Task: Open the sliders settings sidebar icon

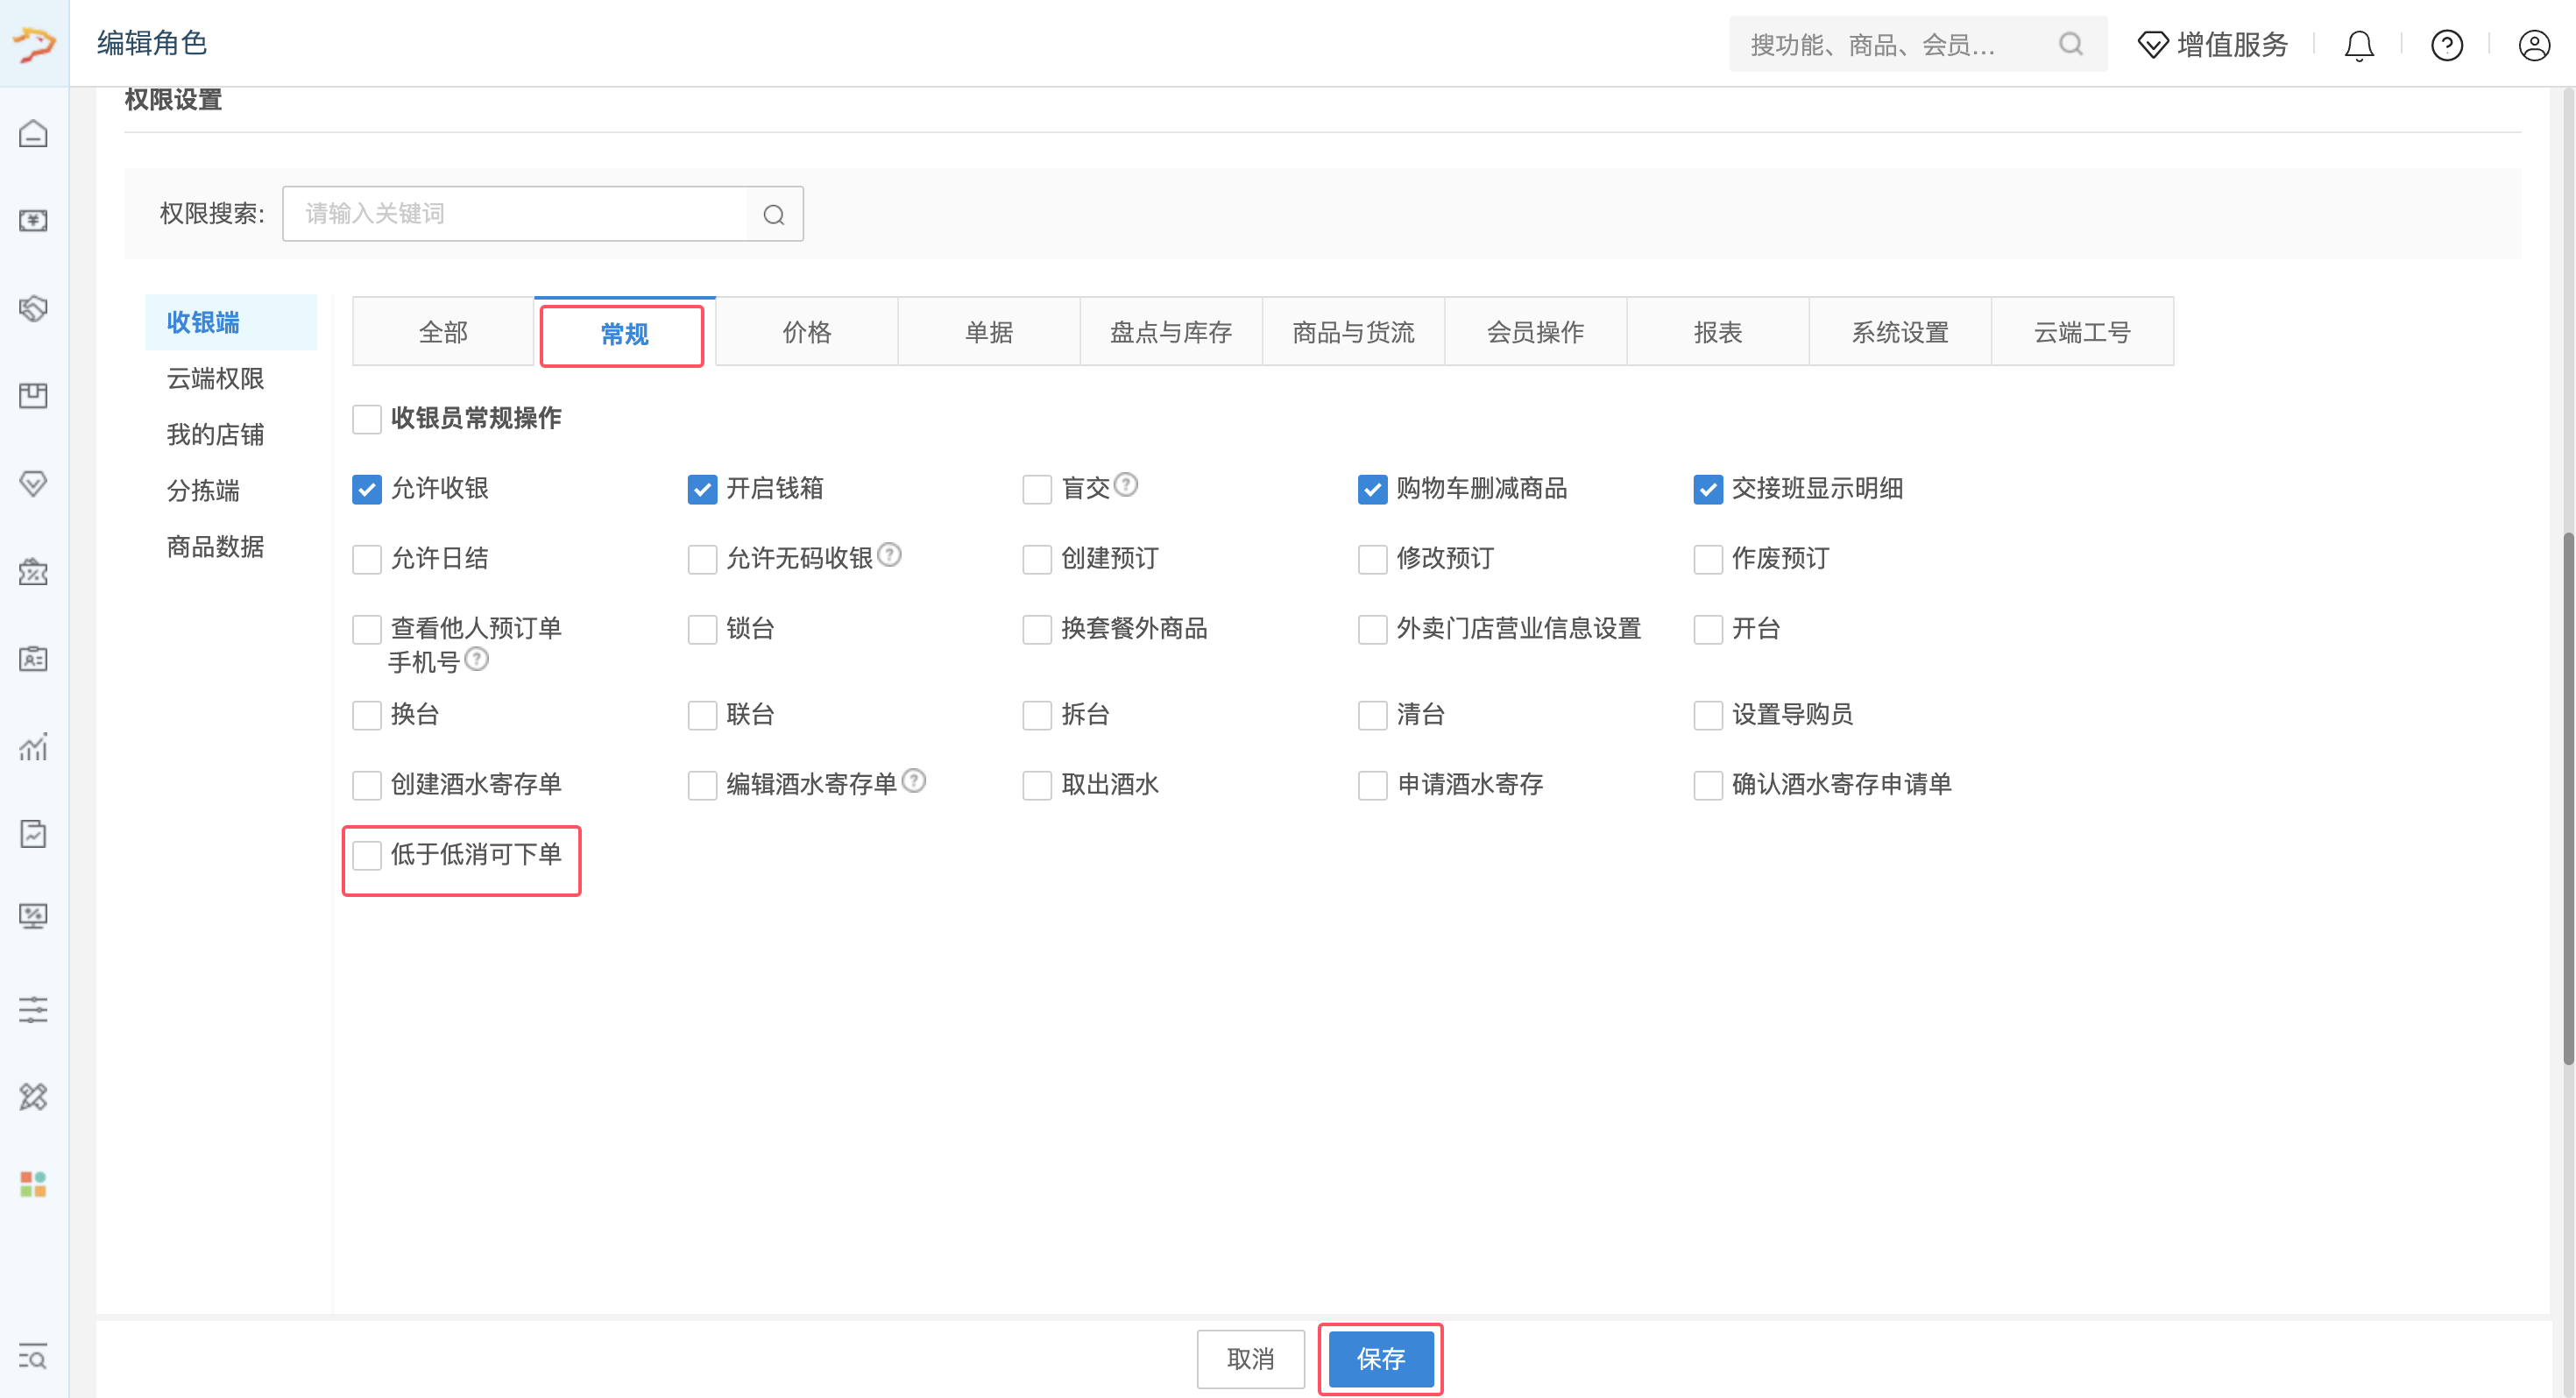Action: point(33,1009)
